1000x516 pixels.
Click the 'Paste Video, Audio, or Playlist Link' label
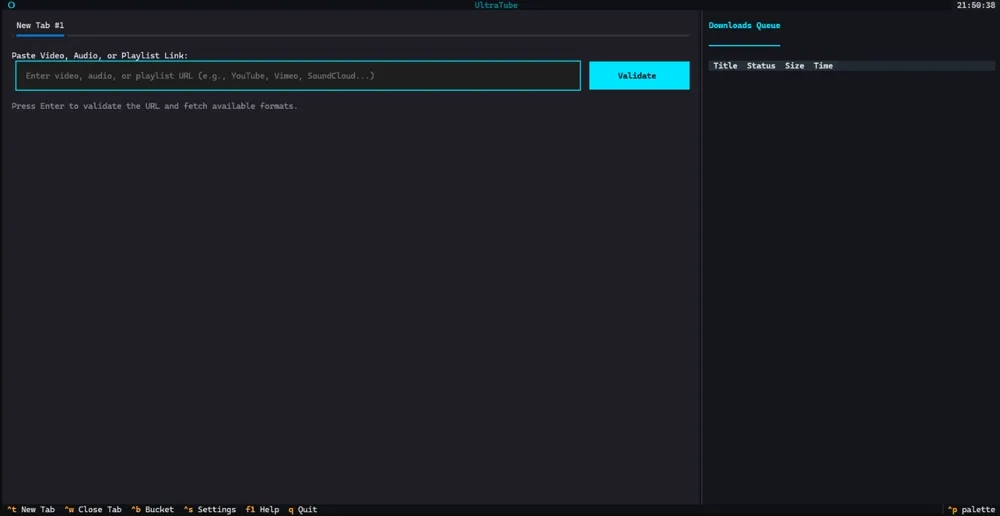[x=99, y=55]
